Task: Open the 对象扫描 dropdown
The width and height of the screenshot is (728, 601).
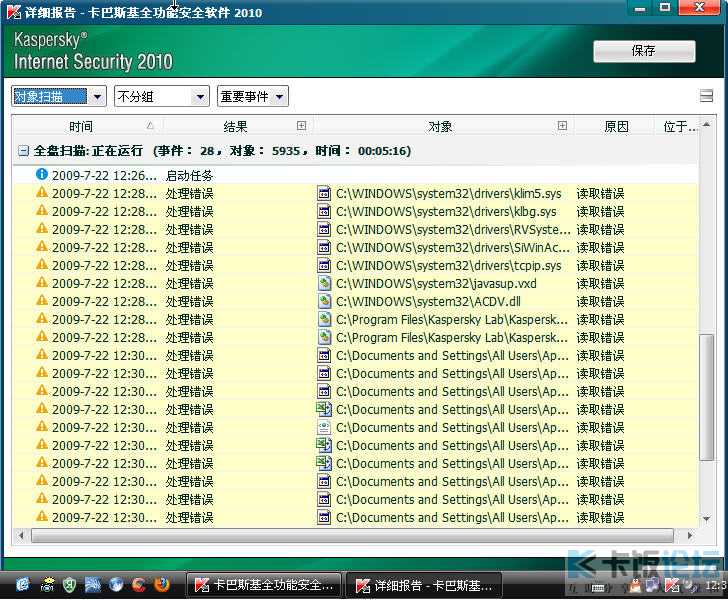Action: coord(59,97)
